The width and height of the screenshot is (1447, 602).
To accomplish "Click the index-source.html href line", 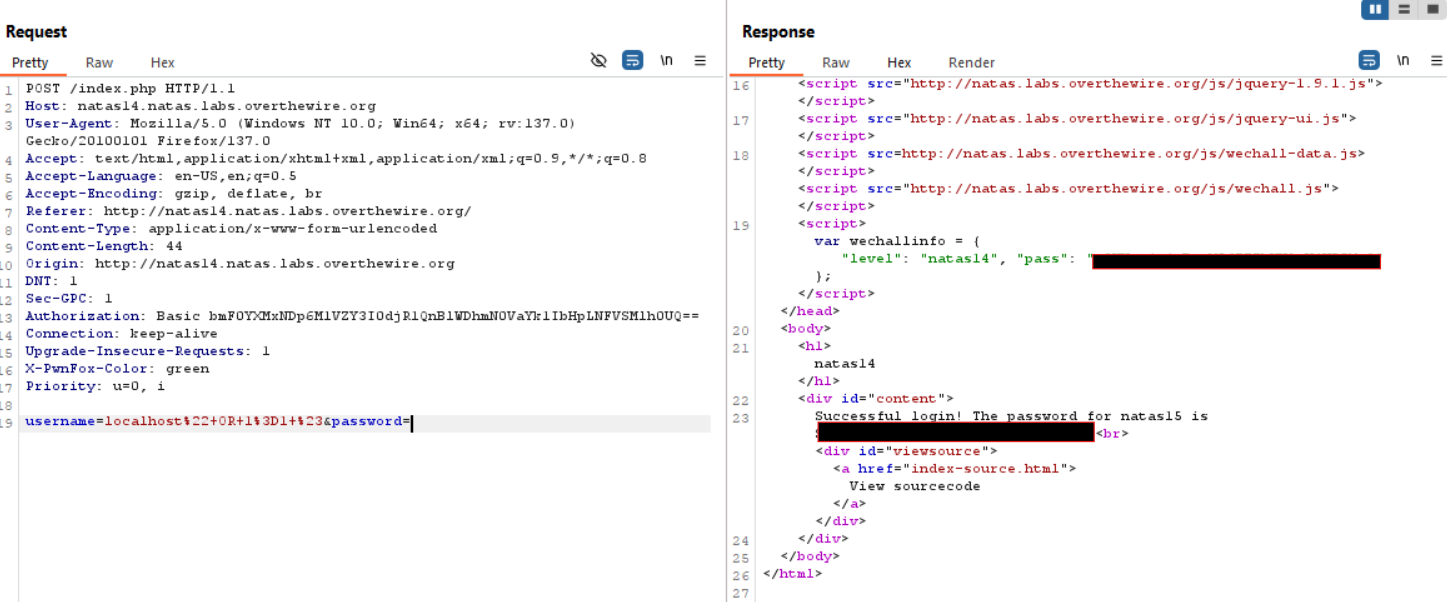I will tap(953, 468).
